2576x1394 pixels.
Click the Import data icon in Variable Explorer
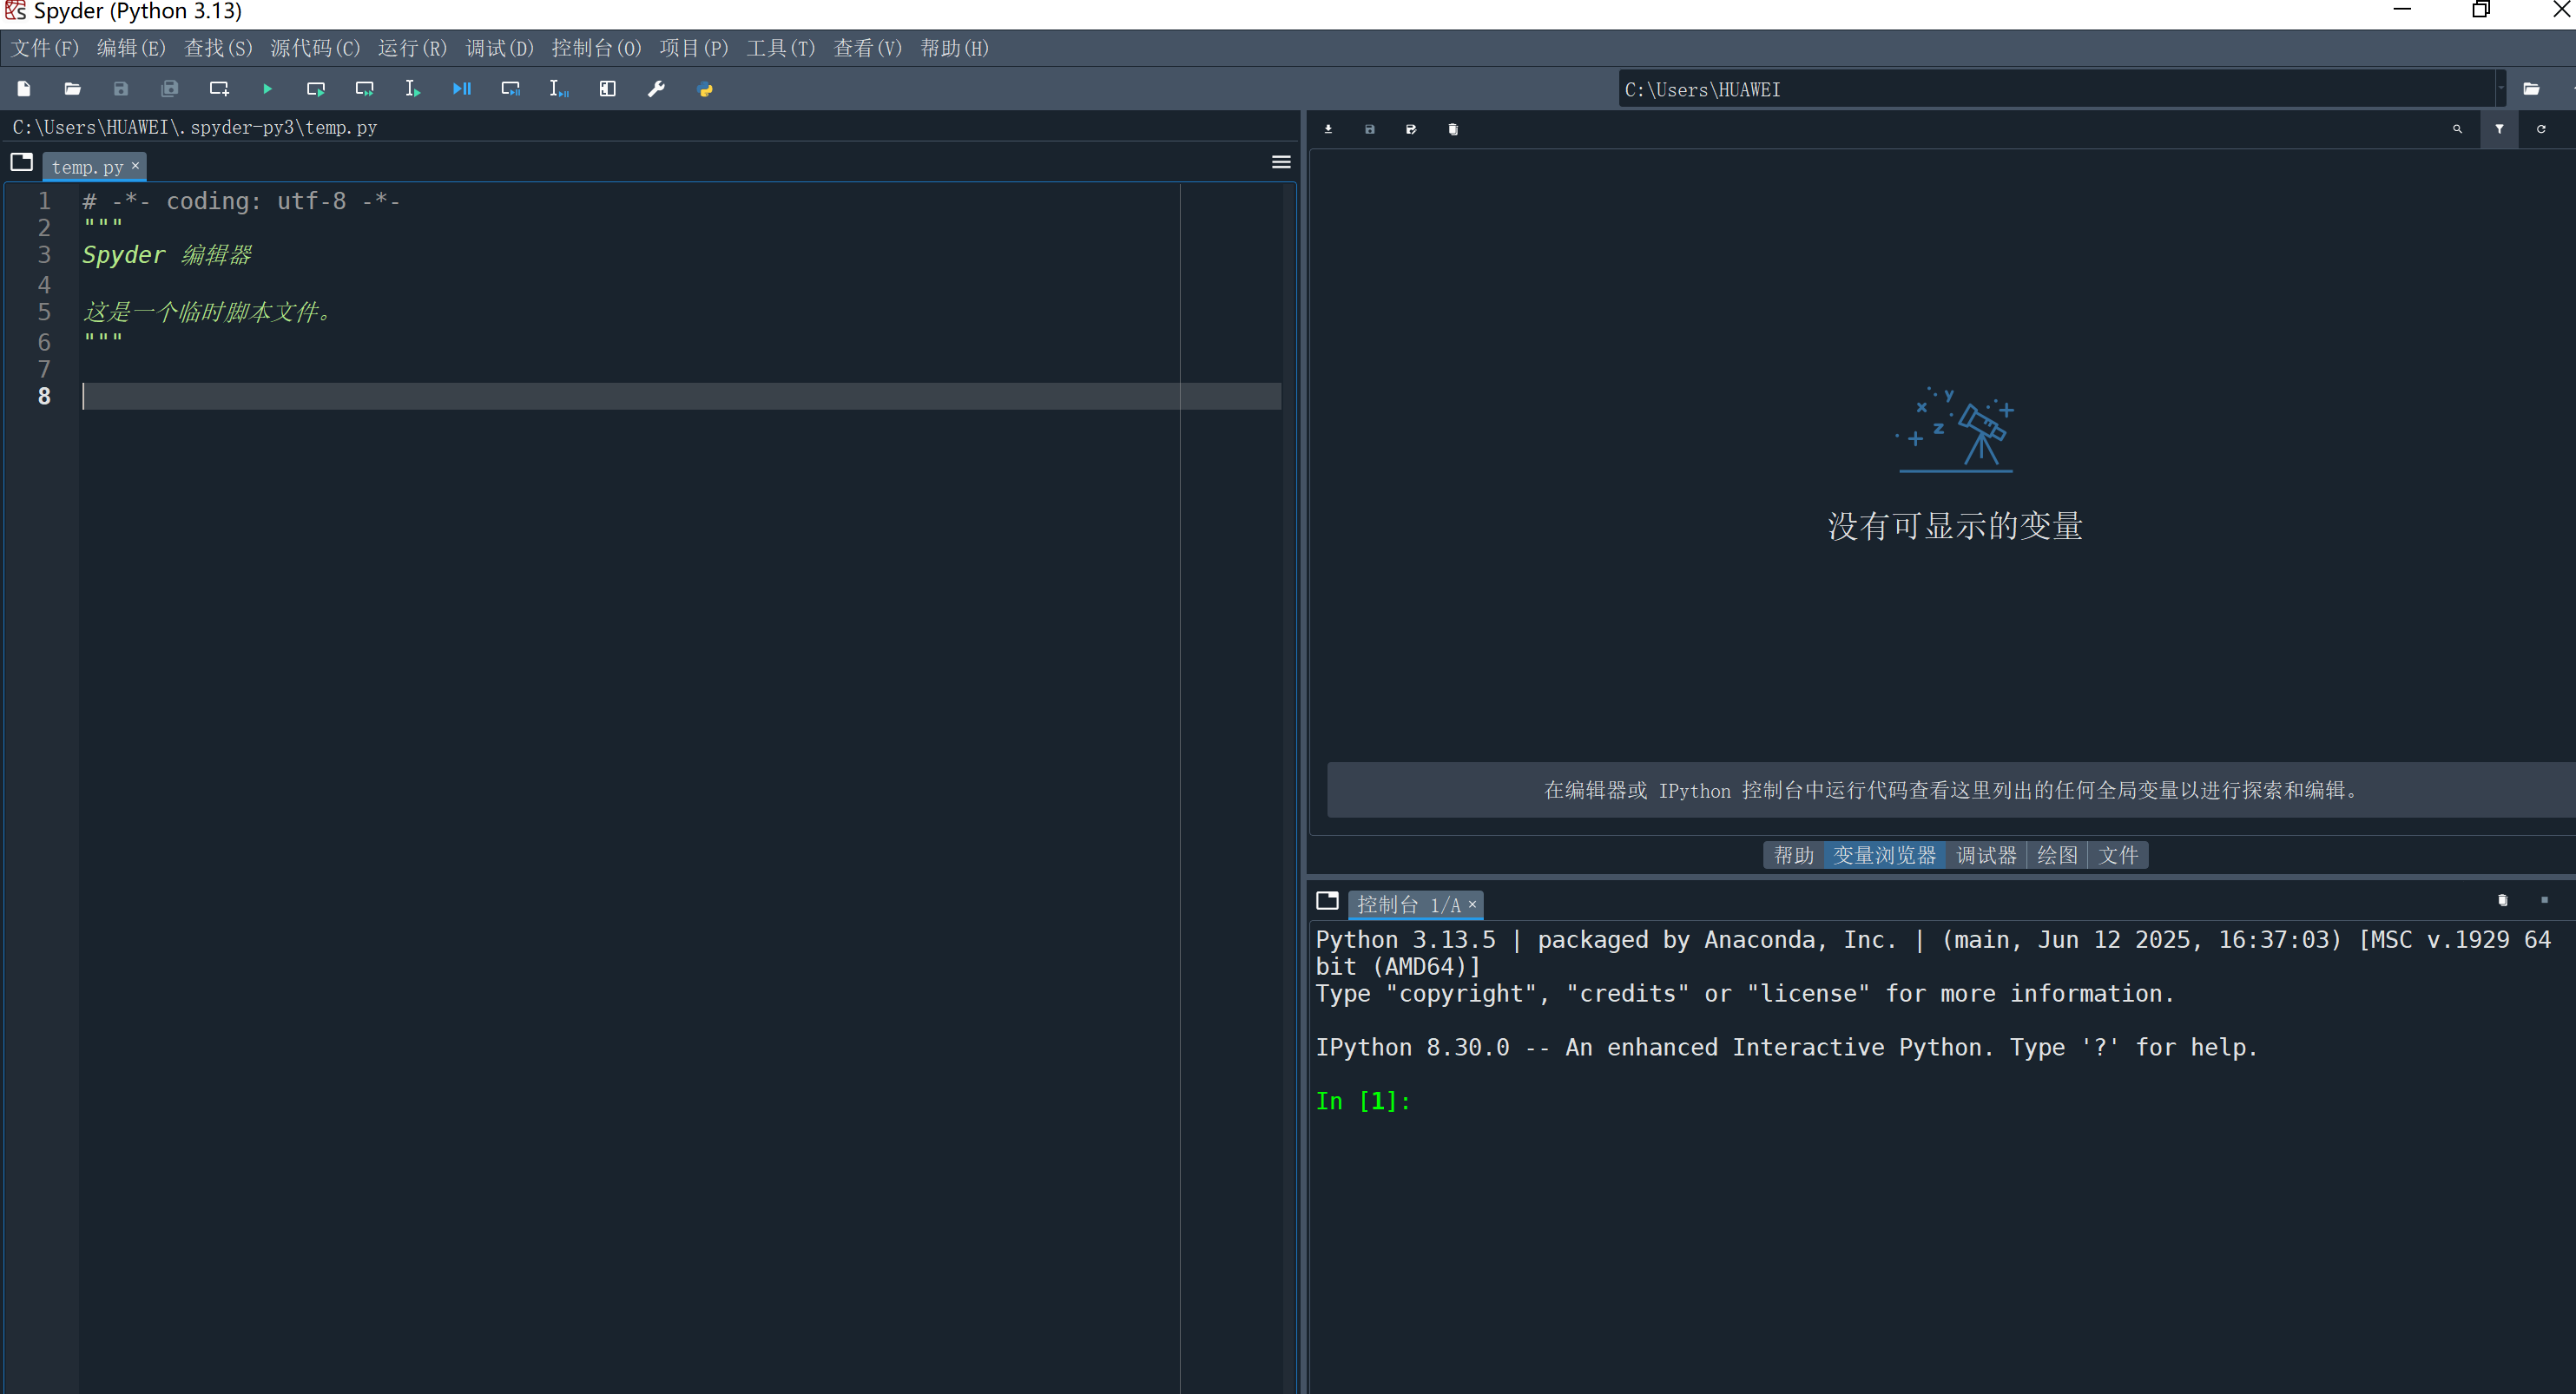(x=1328, y=129)
